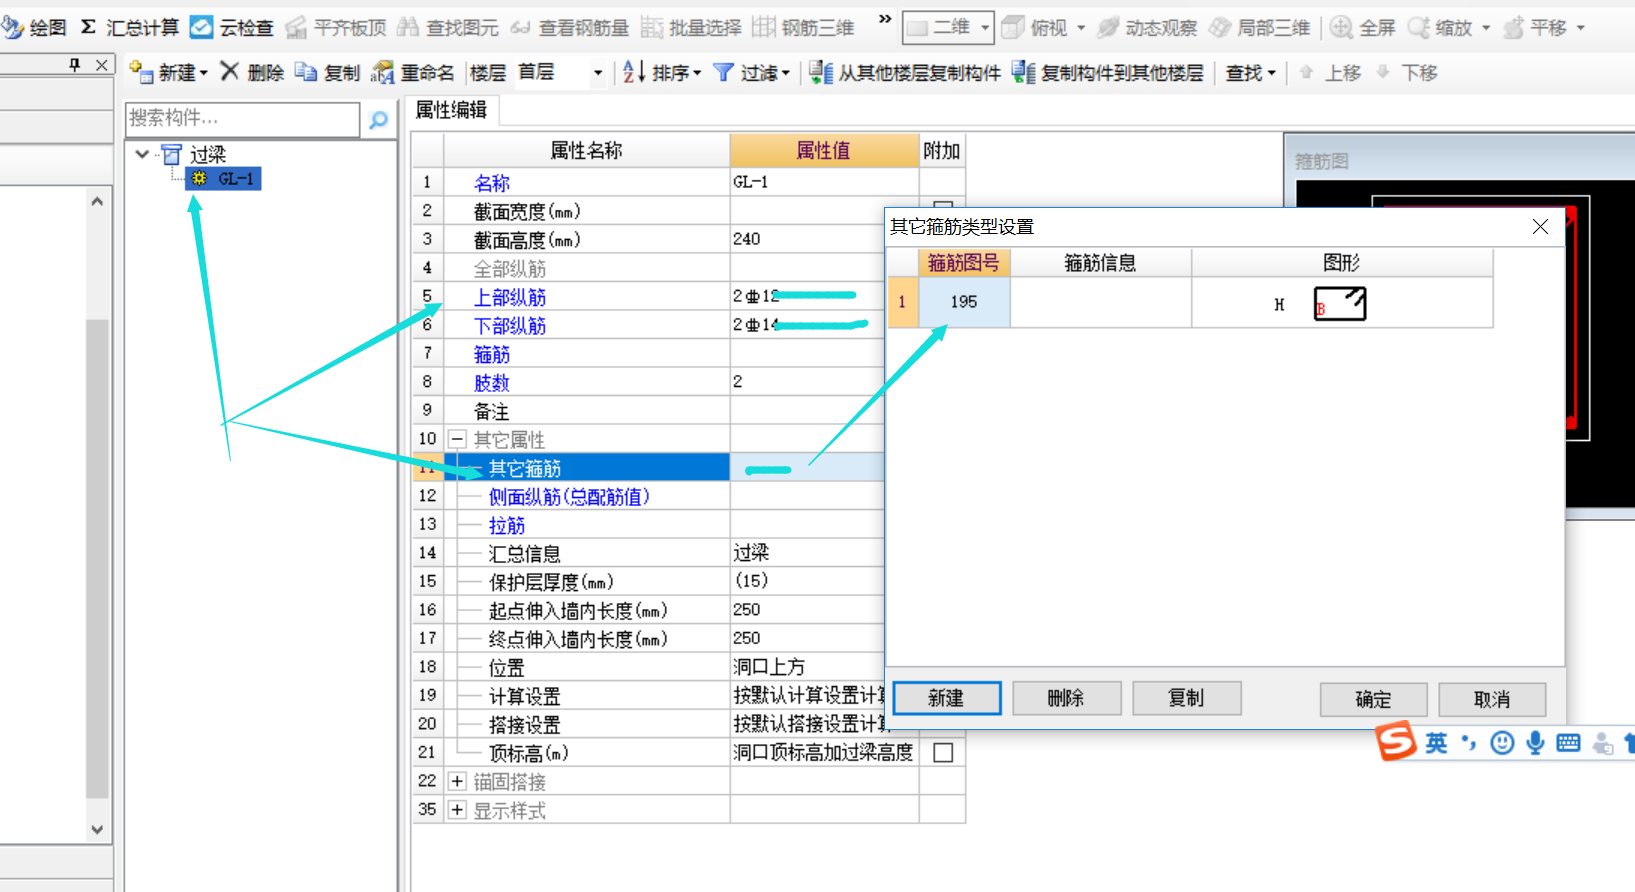
Task: Run 汇总计算 summary calculation
Action: [x=129, y=27]
